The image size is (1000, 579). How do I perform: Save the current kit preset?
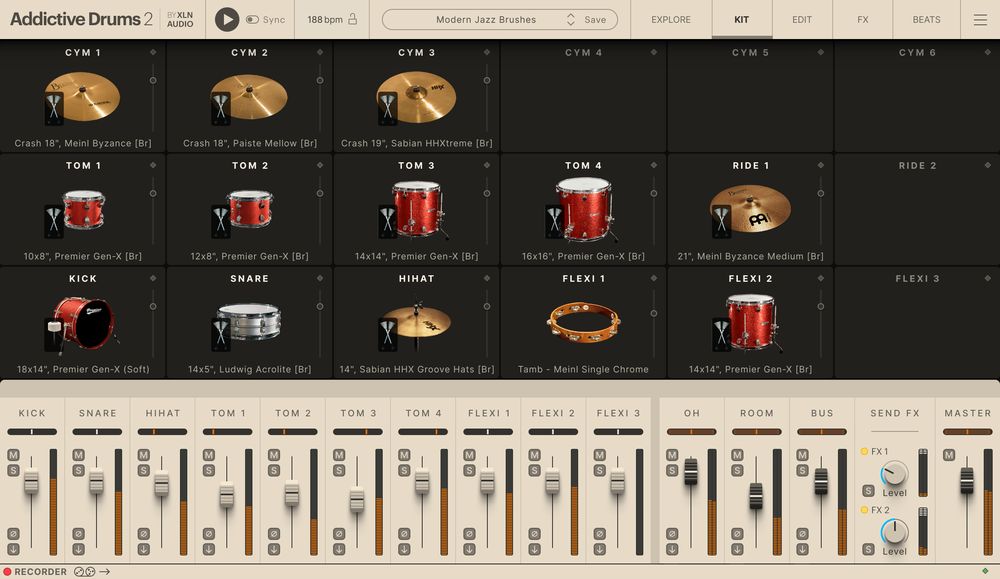pyautogui.click(x=594, y=18)
